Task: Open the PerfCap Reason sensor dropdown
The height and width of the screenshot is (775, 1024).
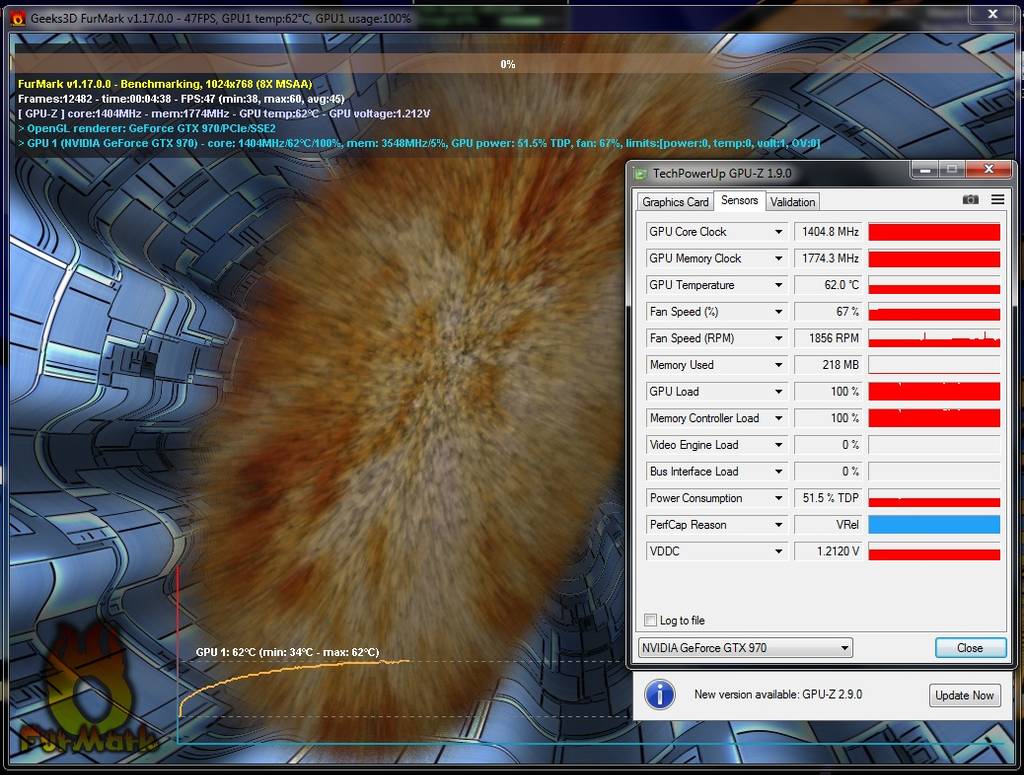Action: [x=778, y=525]
